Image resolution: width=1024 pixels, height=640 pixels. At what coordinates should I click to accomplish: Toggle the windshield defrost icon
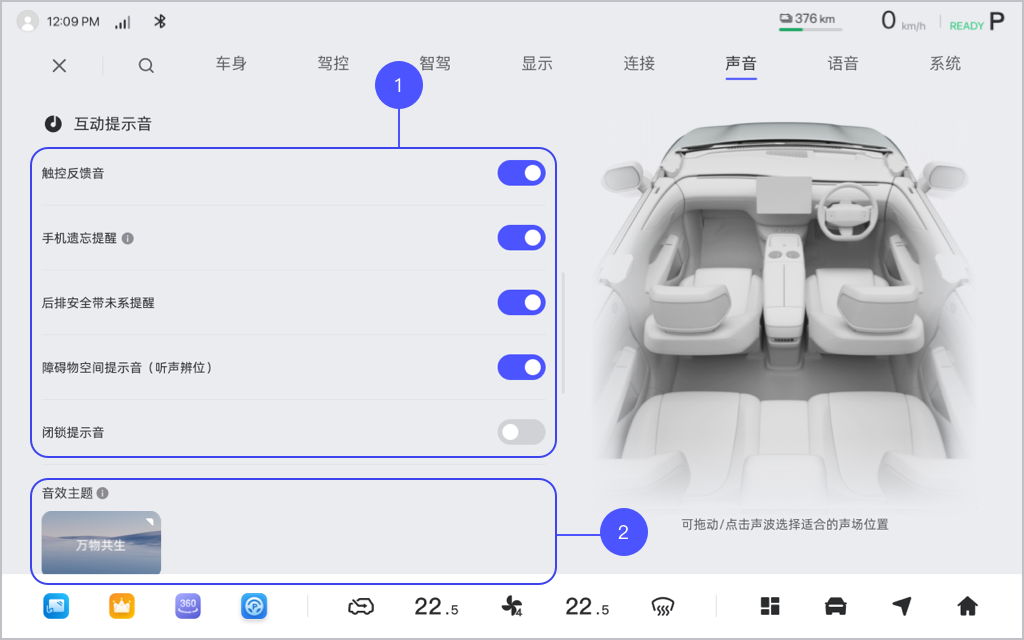click(663, 607)
